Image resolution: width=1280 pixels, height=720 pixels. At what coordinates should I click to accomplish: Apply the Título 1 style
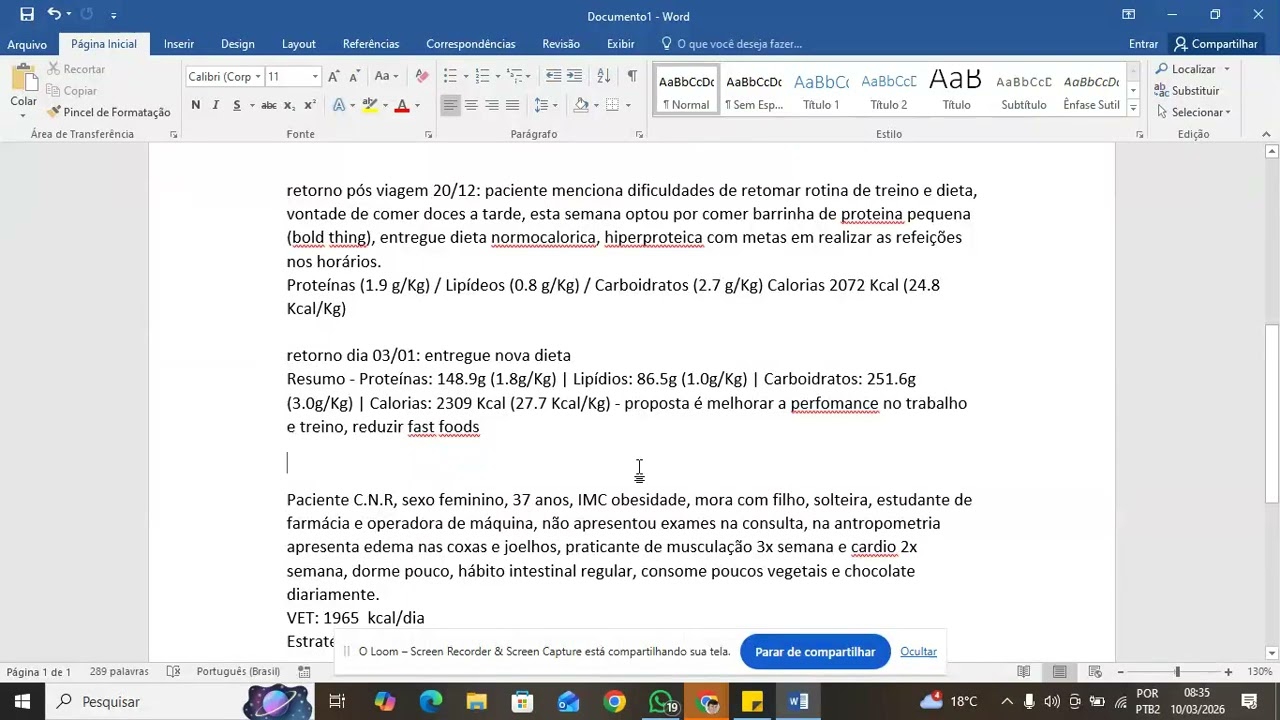pos(821,90)
